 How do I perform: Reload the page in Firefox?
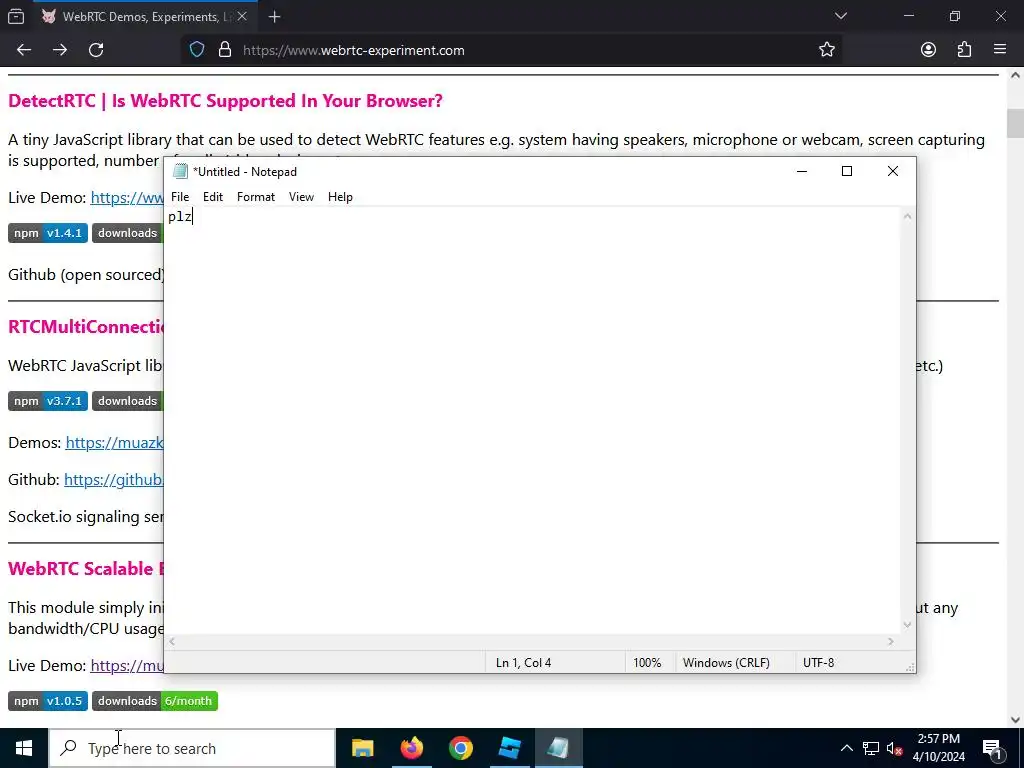point(96,50)
